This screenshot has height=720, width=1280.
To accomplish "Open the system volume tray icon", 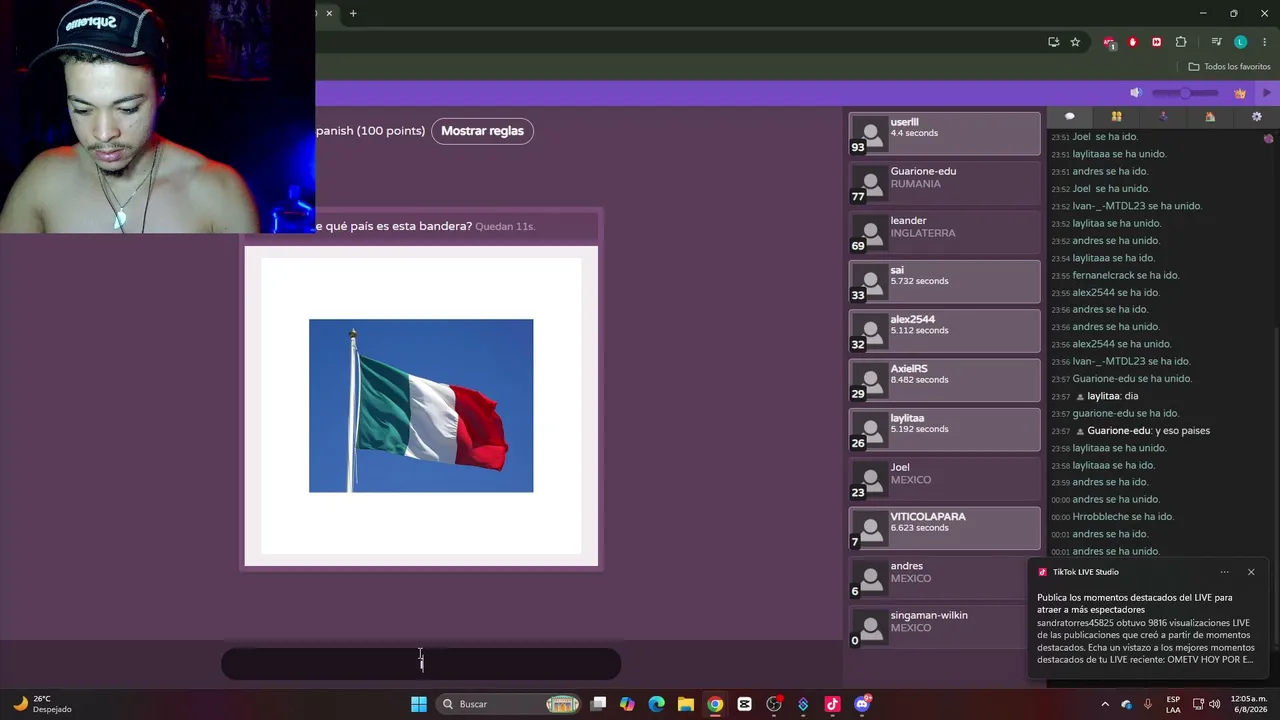I will pyautogui.click(x=1214, y=704).
